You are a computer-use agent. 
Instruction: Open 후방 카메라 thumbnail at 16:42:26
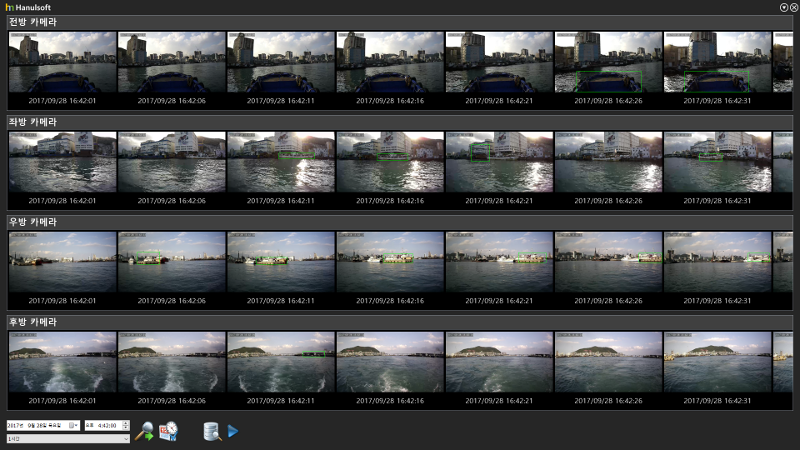[x=608, y=361]
